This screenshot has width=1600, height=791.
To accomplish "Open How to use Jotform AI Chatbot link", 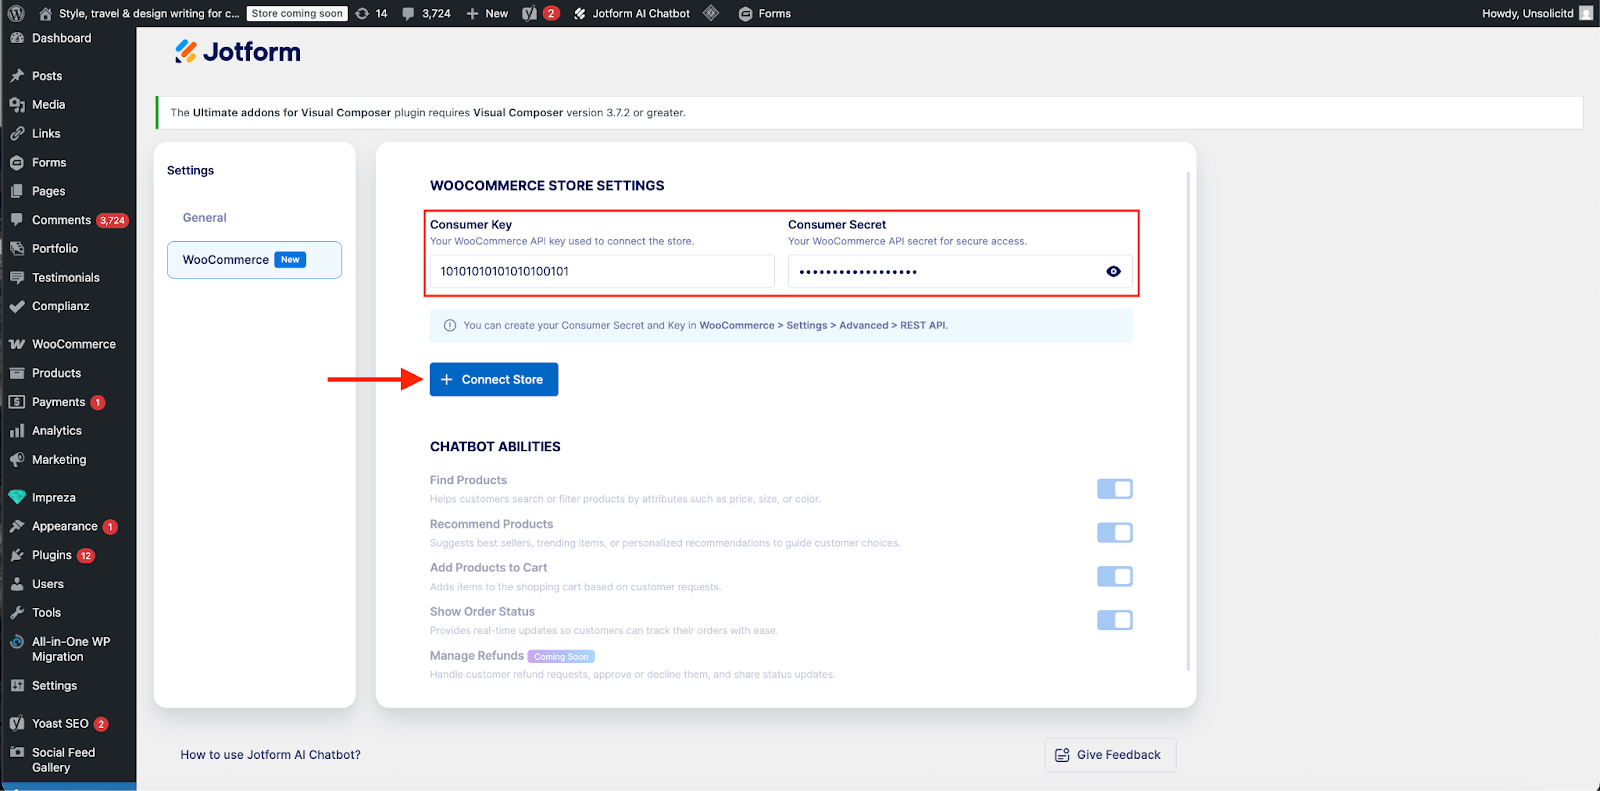I will pyautogui.click(x=270, y=755).
